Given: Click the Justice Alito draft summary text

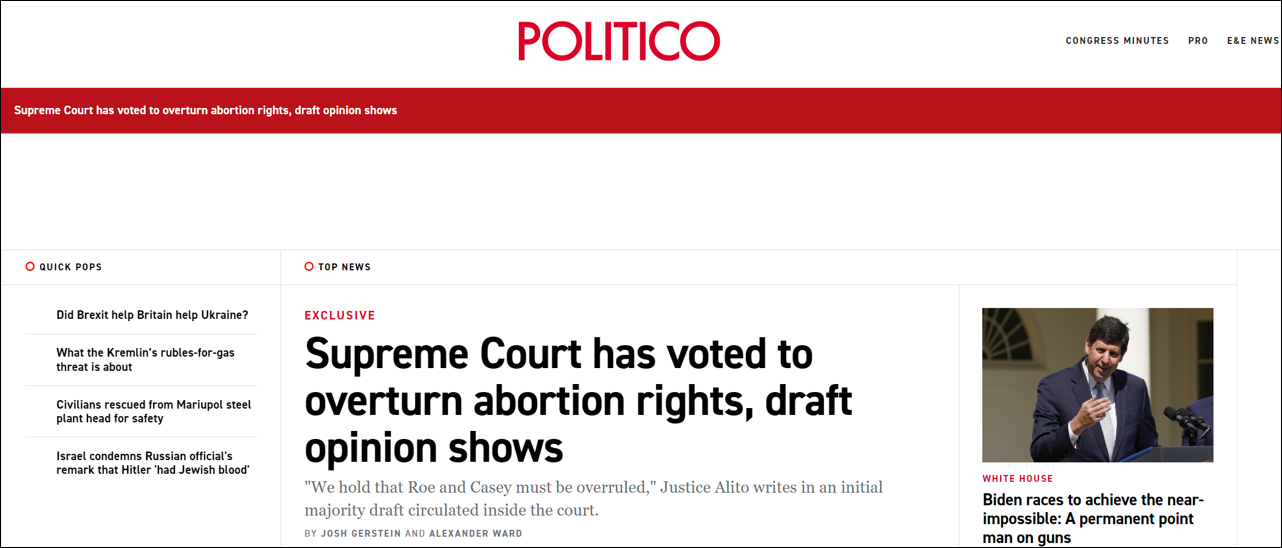Looking at the screenshot, I should click(593, 498).
